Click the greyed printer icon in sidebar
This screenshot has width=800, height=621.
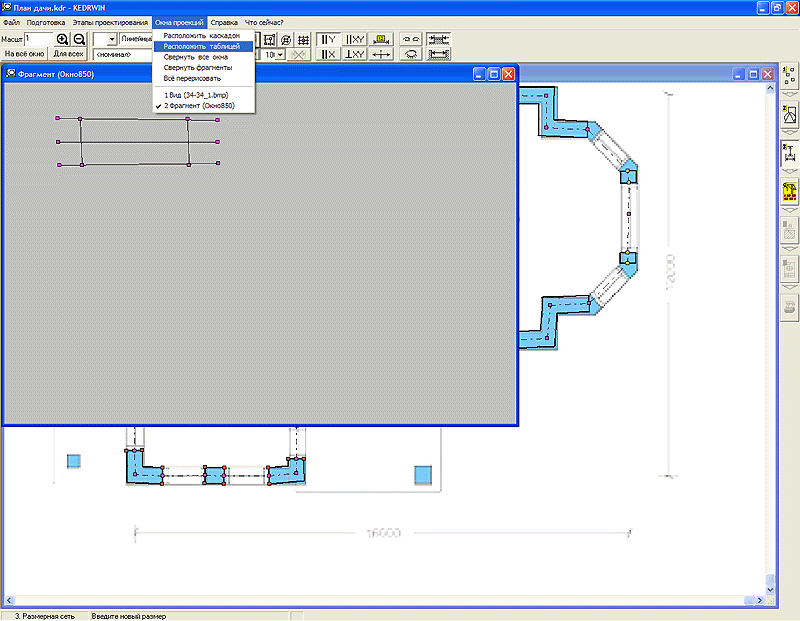click(789, 308)
